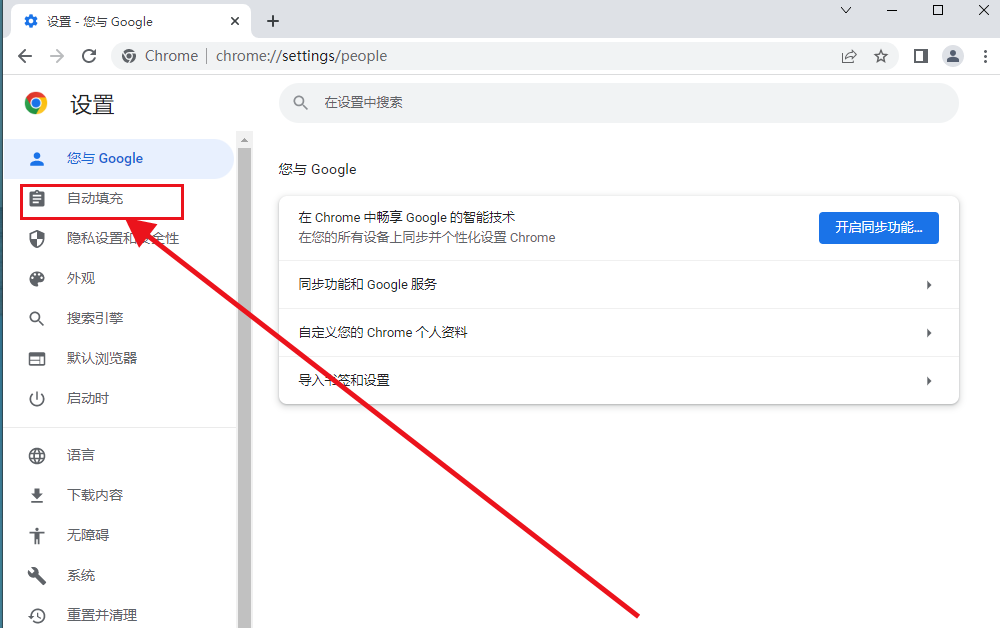Click the download icon for 下载内容
1000x628 pixels.
coord(37,495)
